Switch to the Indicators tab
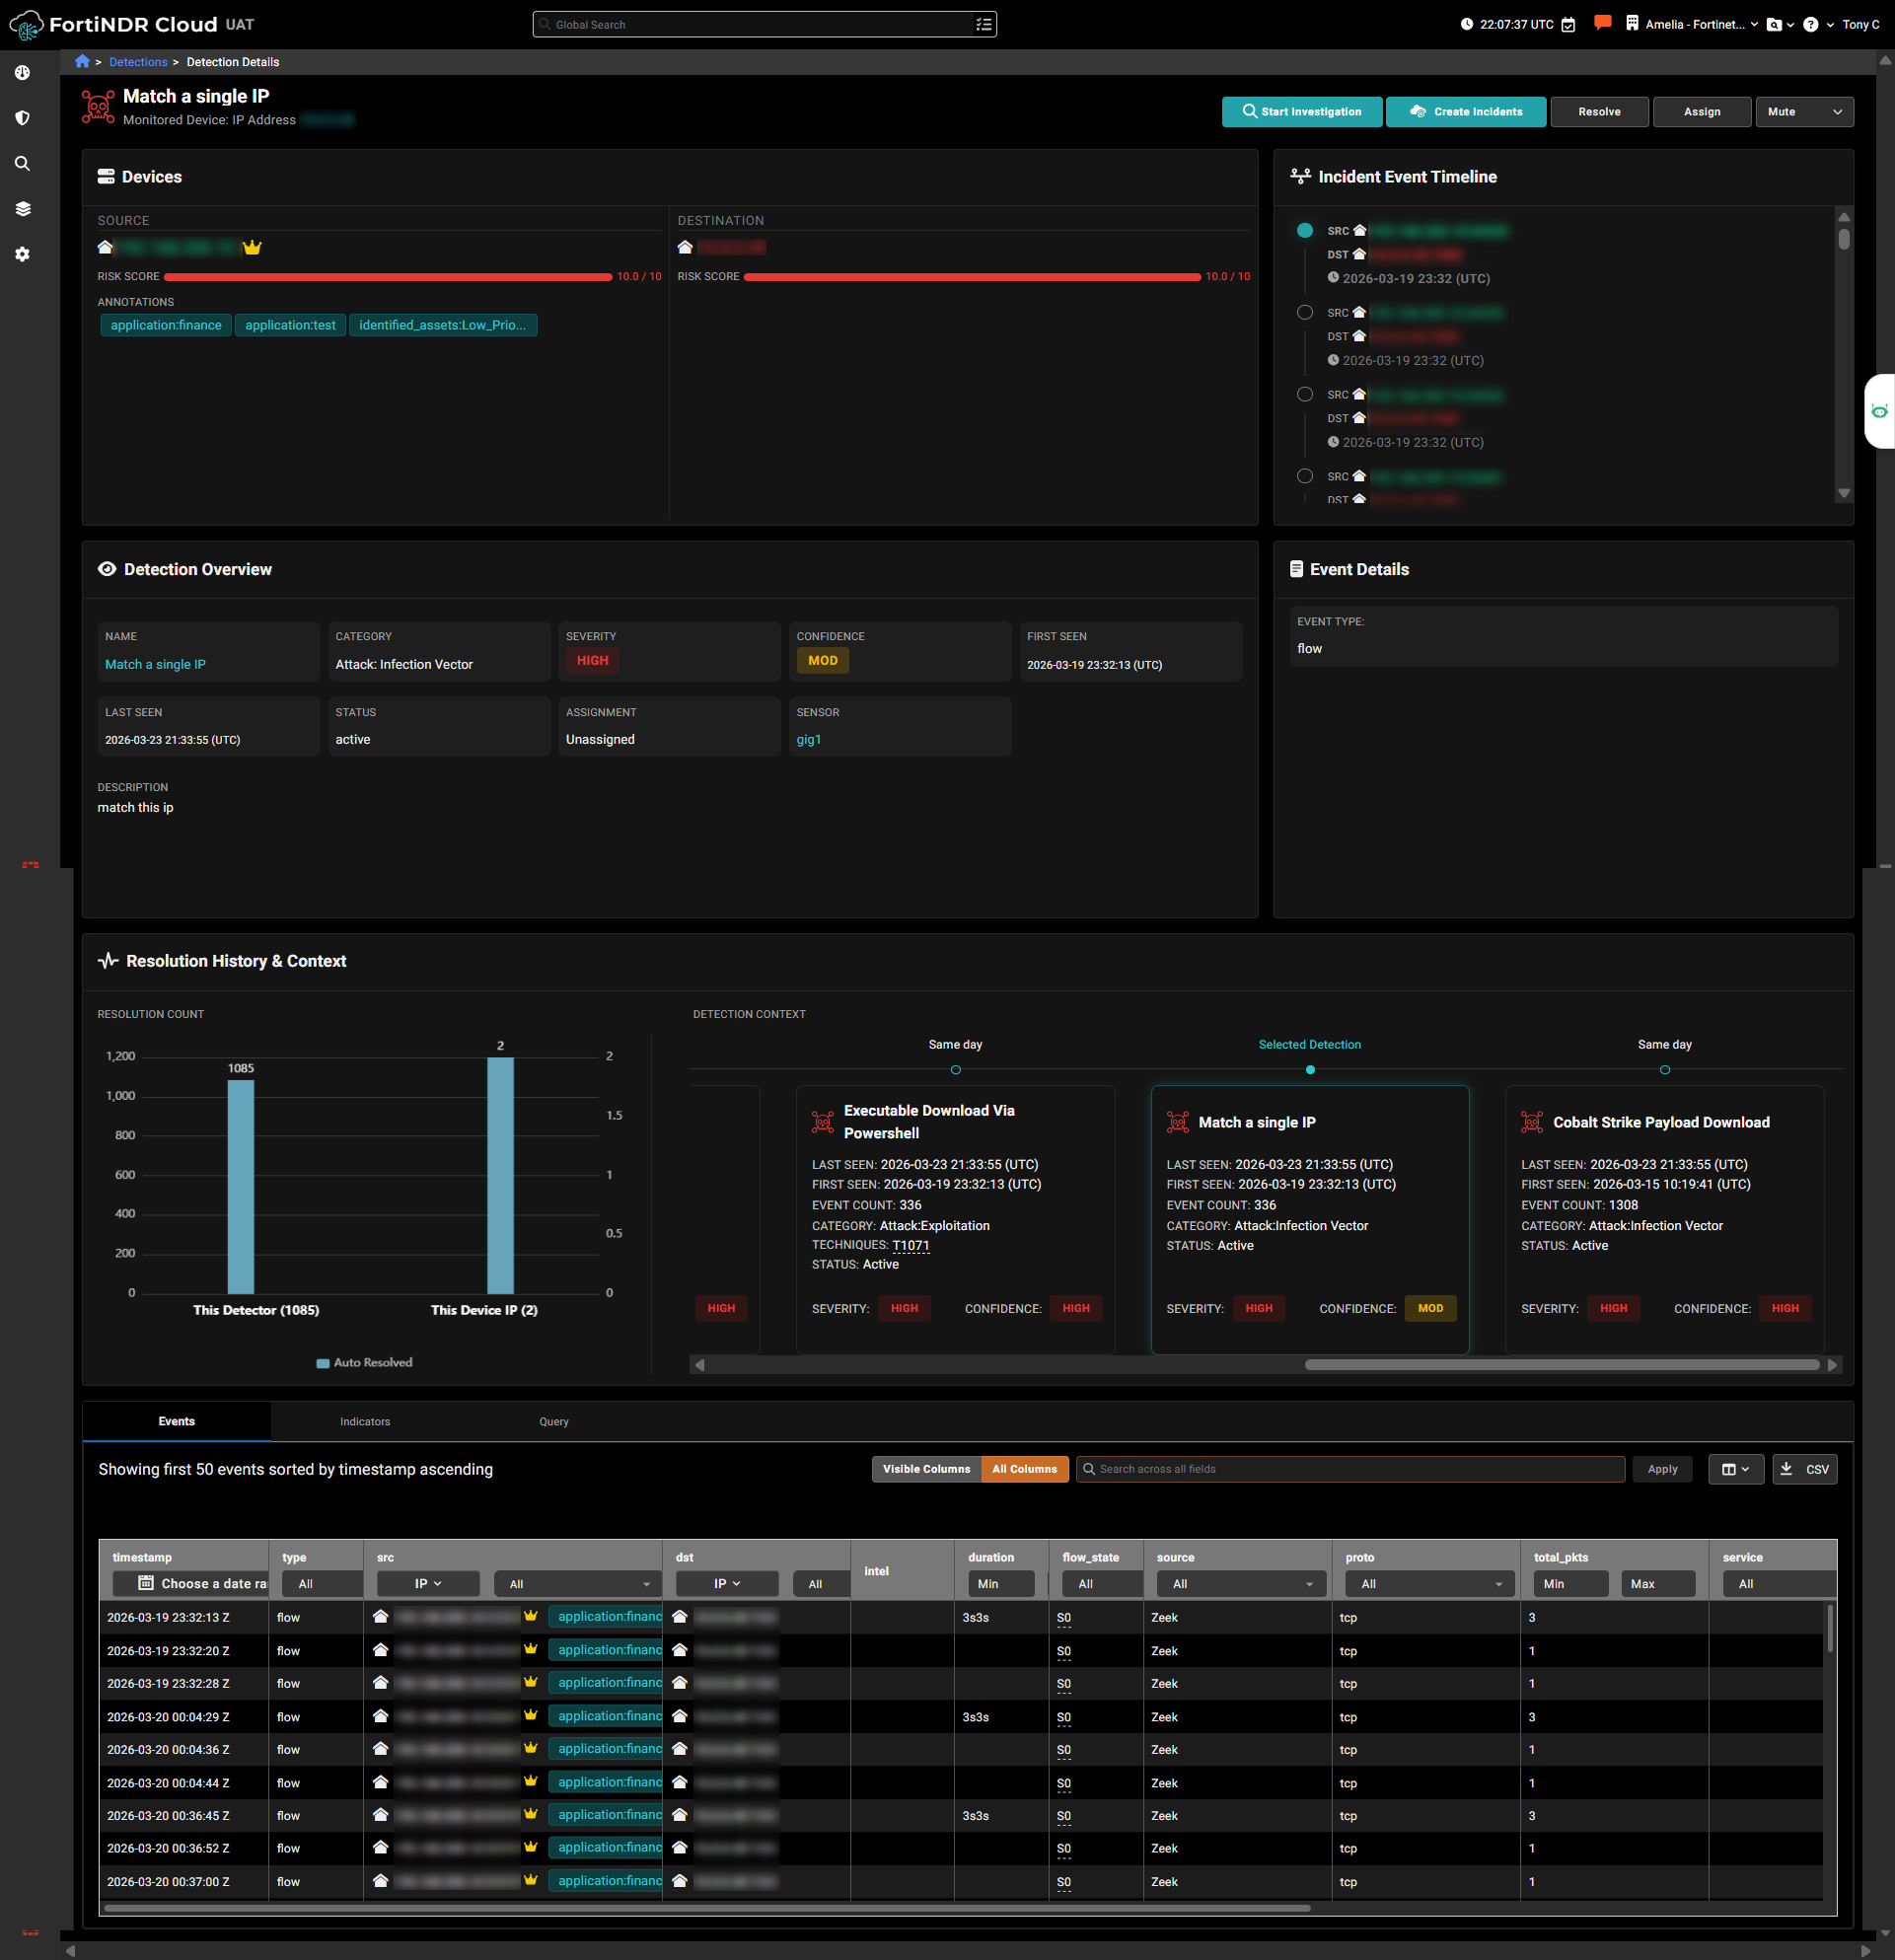 (365, 1421)
